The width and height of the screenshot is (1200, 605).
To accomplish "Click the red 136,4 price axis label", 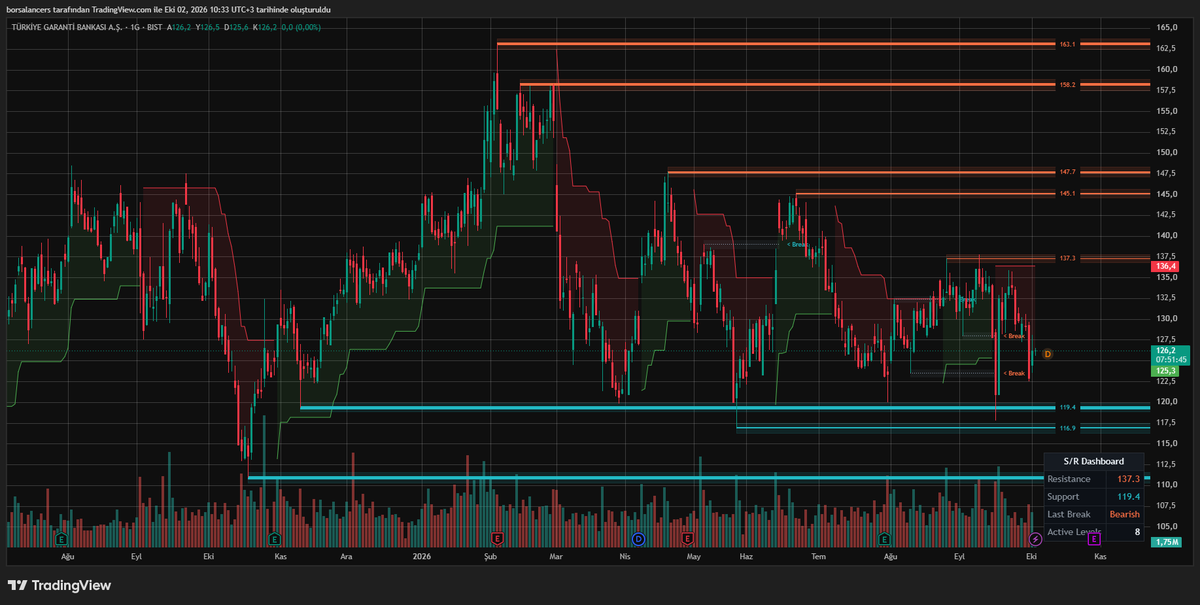I will 1165,267.
